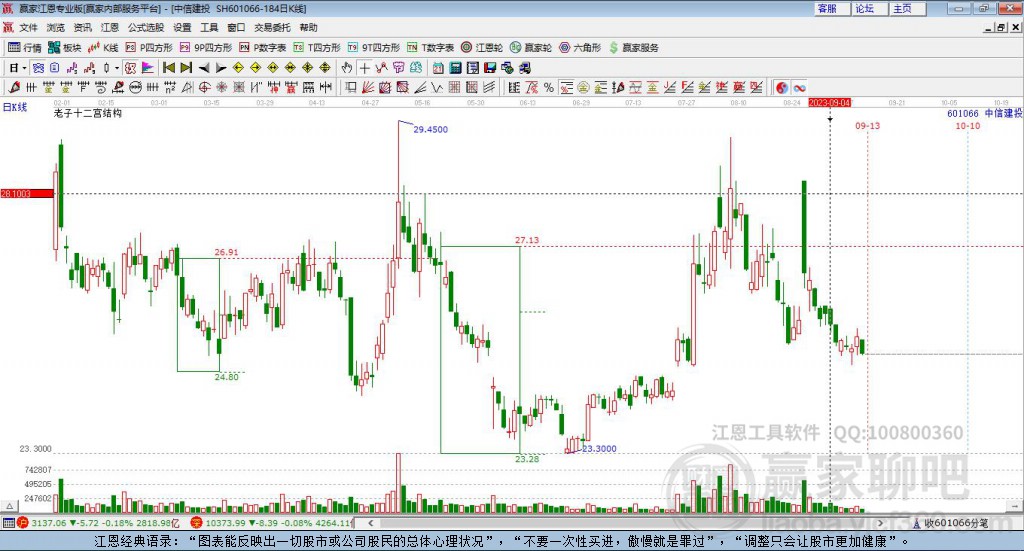Click the 10-10 blue date label
This screenshot has height=551, width=1024.
point(968,126)
